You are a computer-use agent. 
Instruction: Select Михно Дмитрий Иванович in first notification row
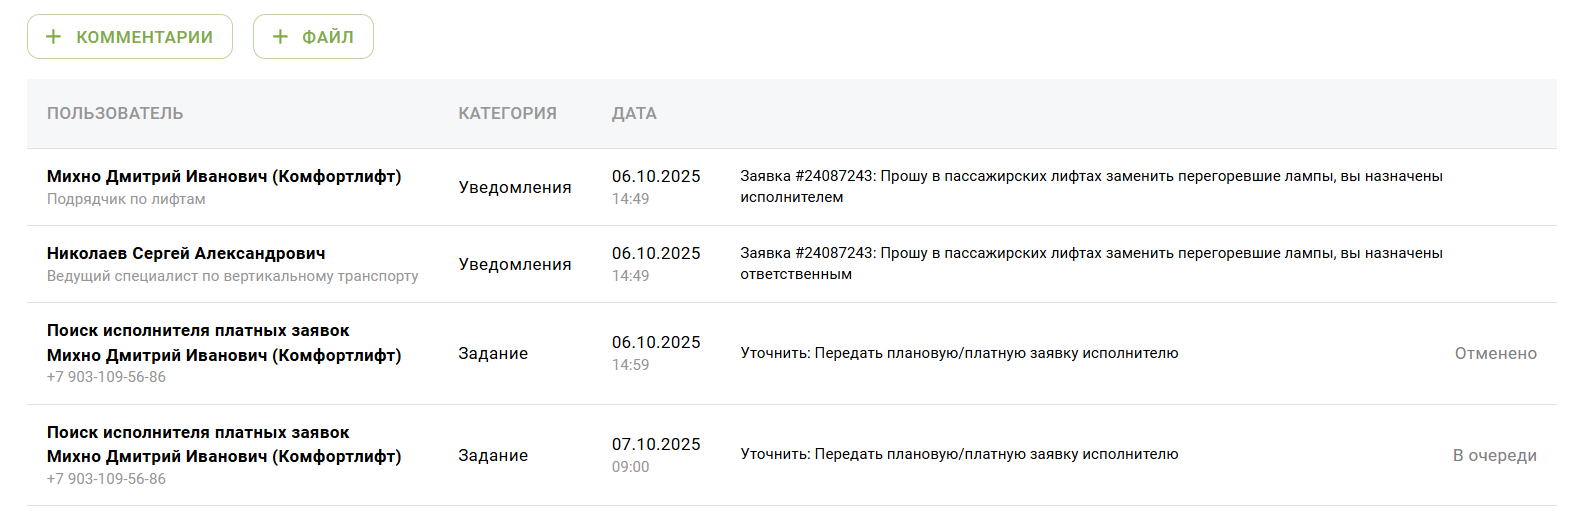224,177
